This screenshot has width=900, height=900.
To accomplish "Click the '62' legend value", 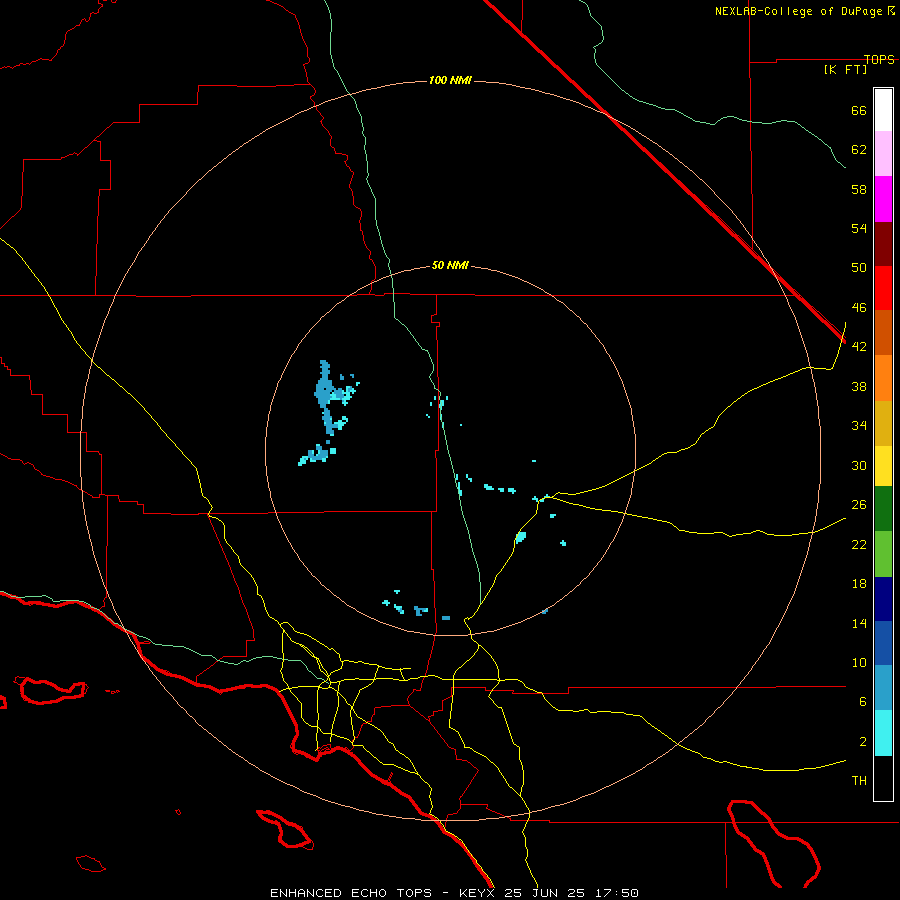I will 859,150.
